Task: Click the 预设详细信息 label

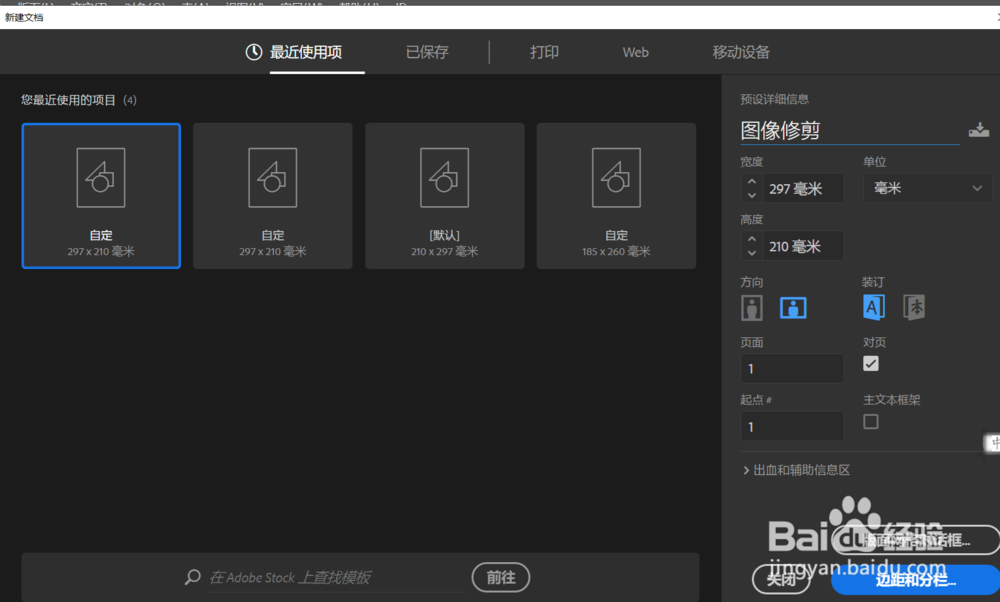Action: click(774, 99)
